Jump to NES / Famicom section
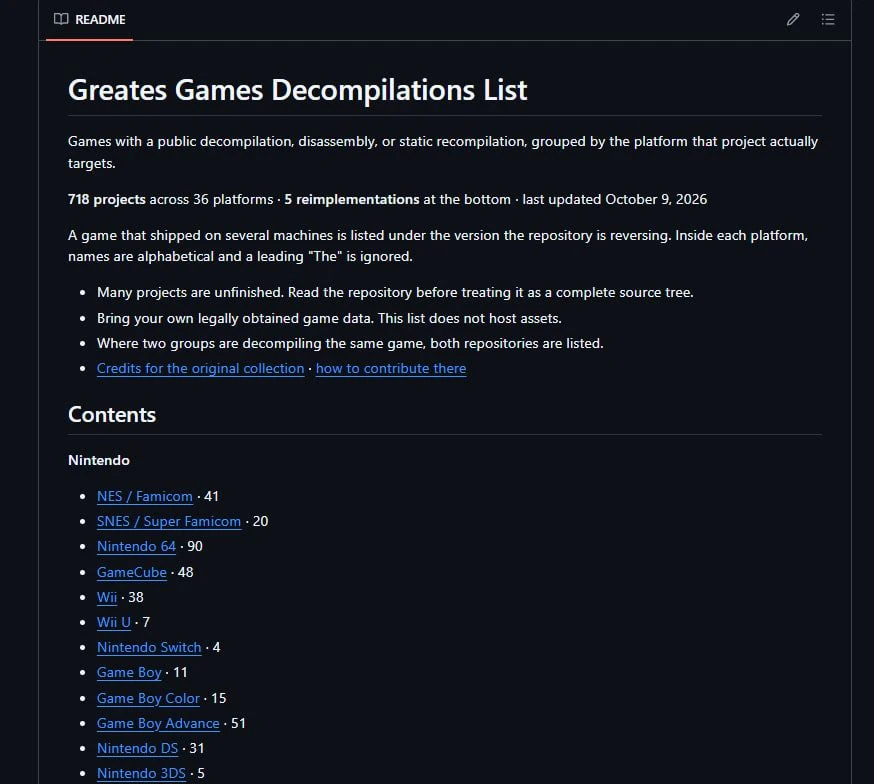Viewport: 874px width, 784px height. (x=145, y=496)
